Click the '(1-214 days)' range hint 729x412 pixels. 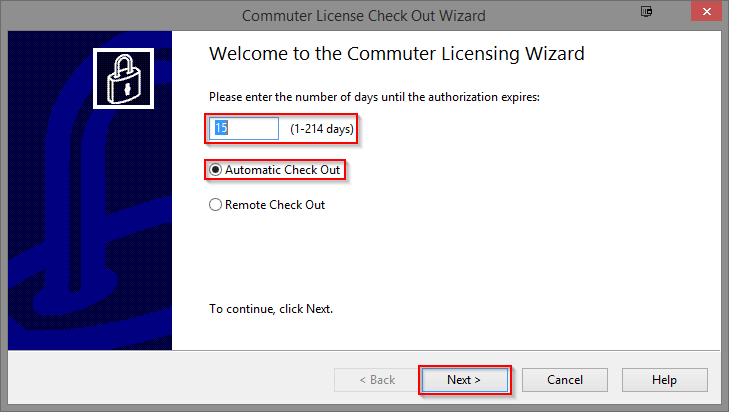[322, 129]
